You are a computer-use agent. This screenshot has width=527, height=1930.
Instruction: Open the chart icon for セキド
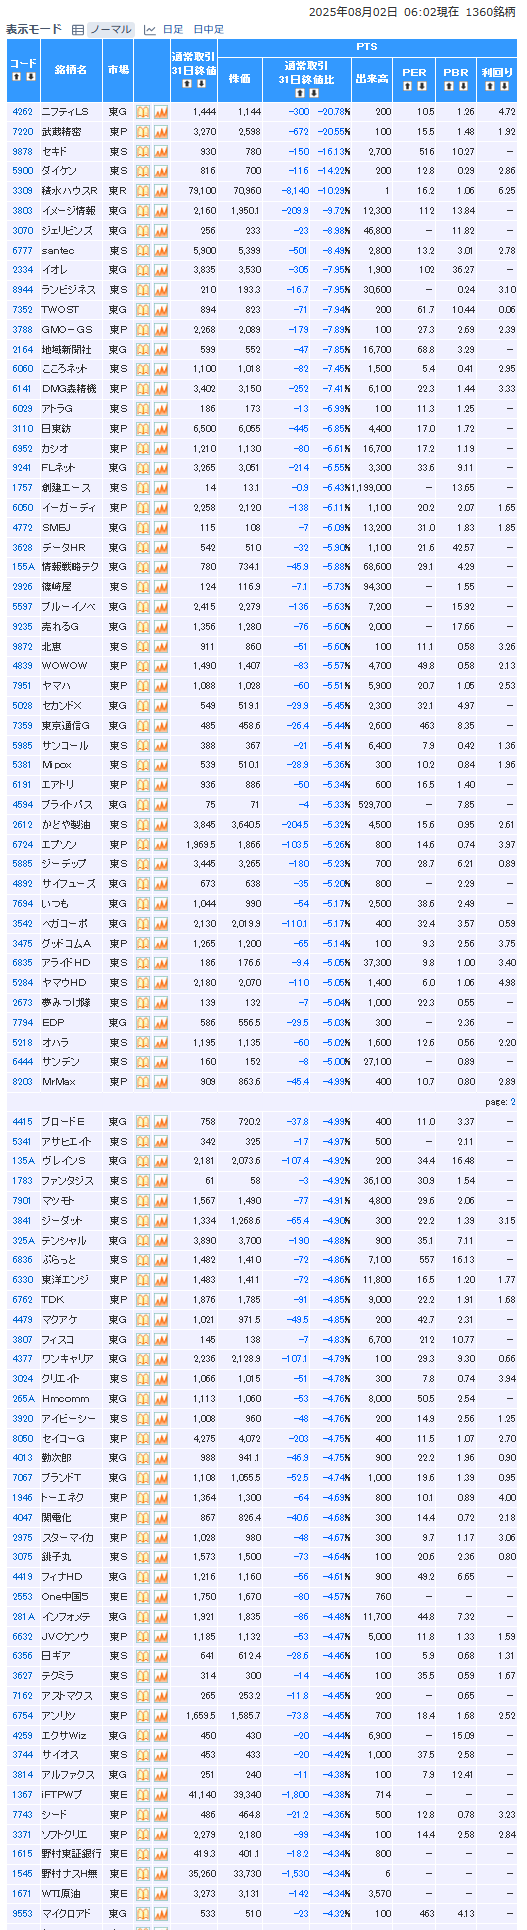(160, 152)
